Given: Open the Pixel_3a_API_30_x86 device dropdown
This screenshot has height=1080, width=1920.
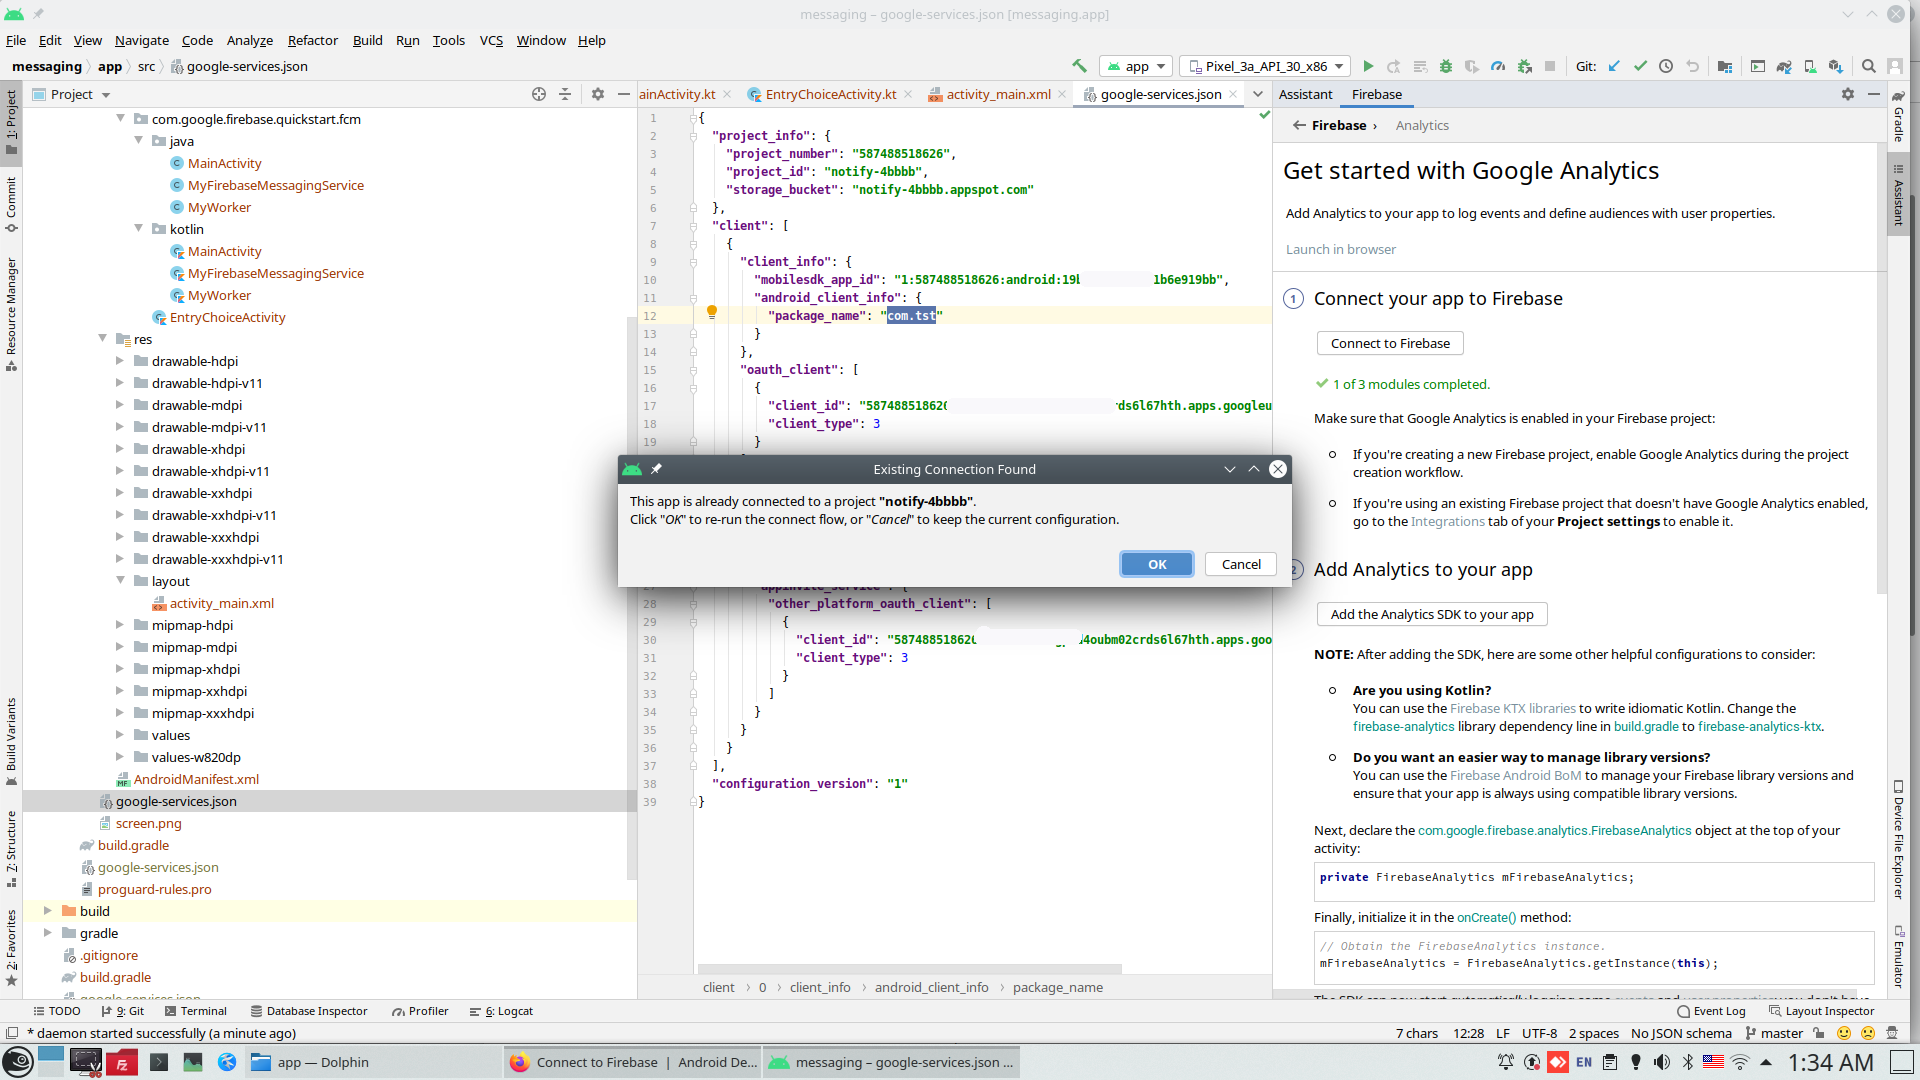Looking at the screenshot, I should (1265, 66).
